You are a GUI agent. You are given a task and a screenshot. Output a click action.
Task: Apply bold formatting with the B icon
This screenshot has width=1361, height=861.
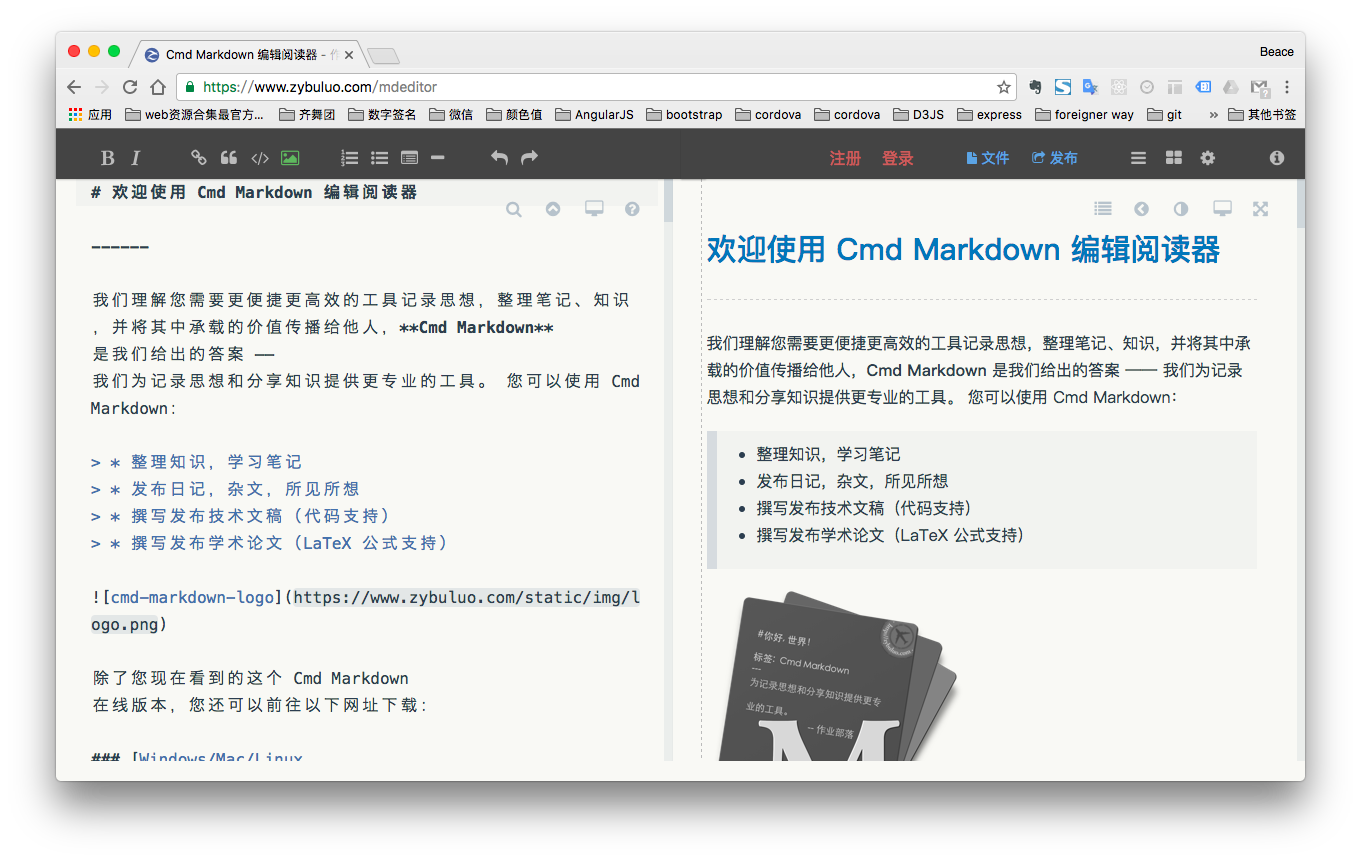coord(108,158)
